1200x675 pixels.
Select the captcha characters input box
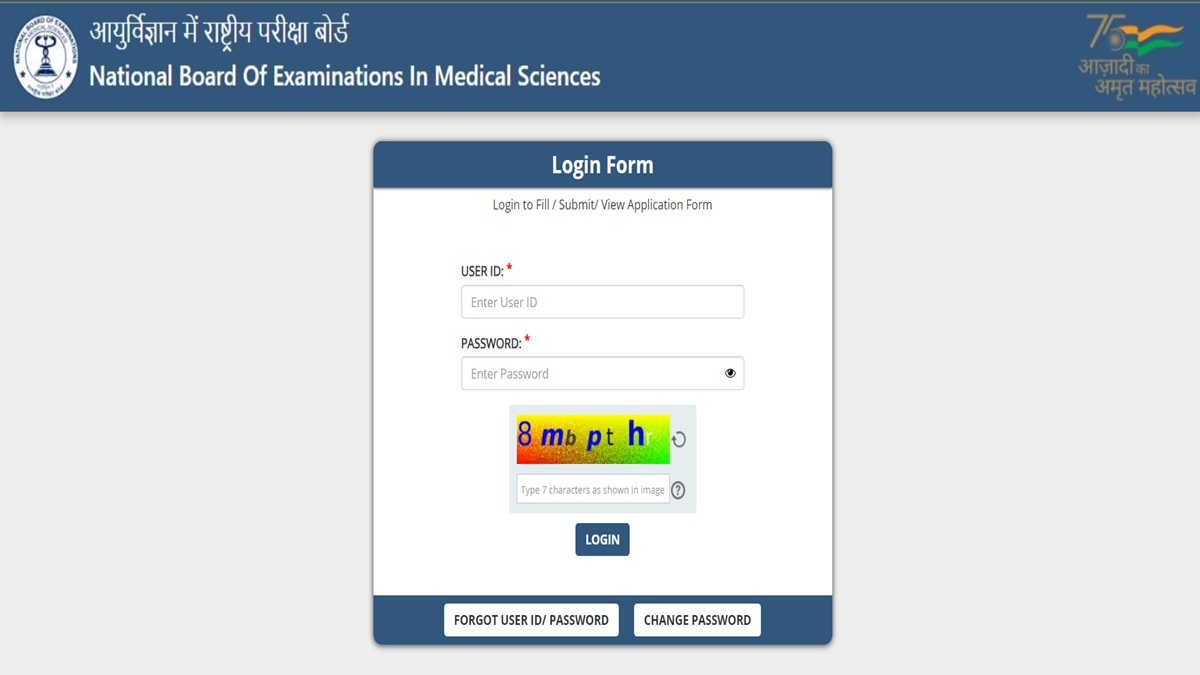click(593, 490)
